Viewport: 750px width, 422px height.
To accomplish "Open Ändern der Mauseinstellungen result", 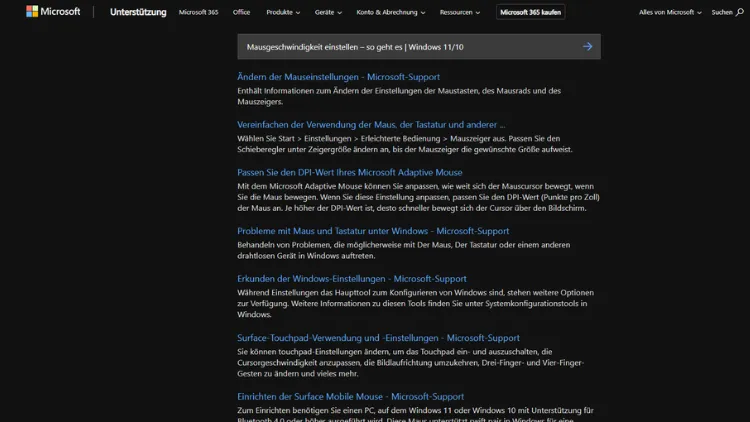I will click(338, 77).
